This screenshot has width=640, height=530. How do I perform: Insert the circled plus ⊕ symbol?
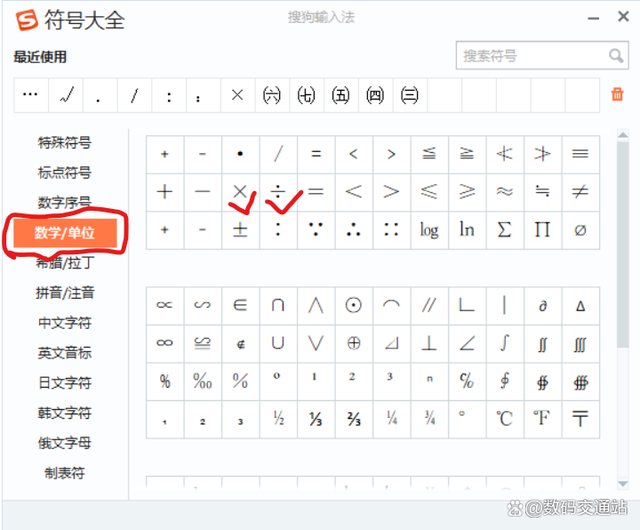click(353, 343)
